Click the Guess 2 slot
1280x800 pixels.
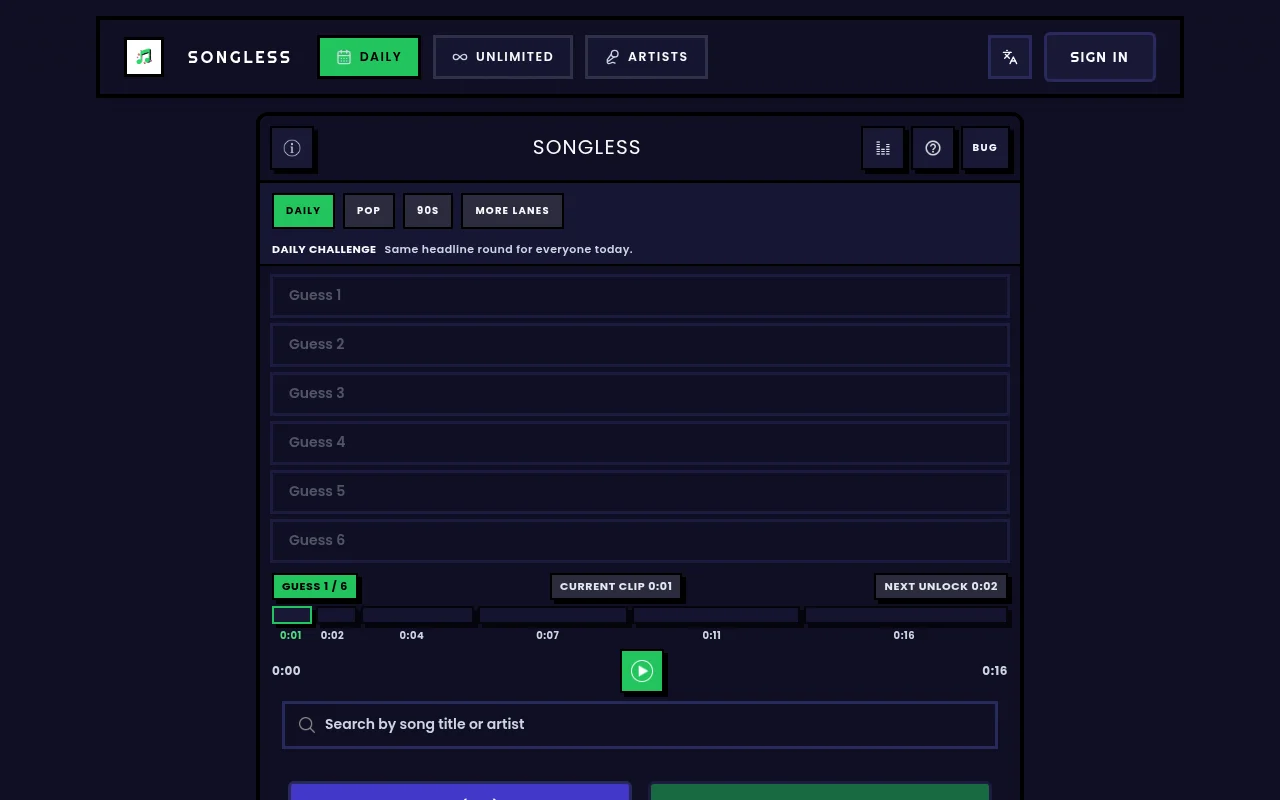640,345
